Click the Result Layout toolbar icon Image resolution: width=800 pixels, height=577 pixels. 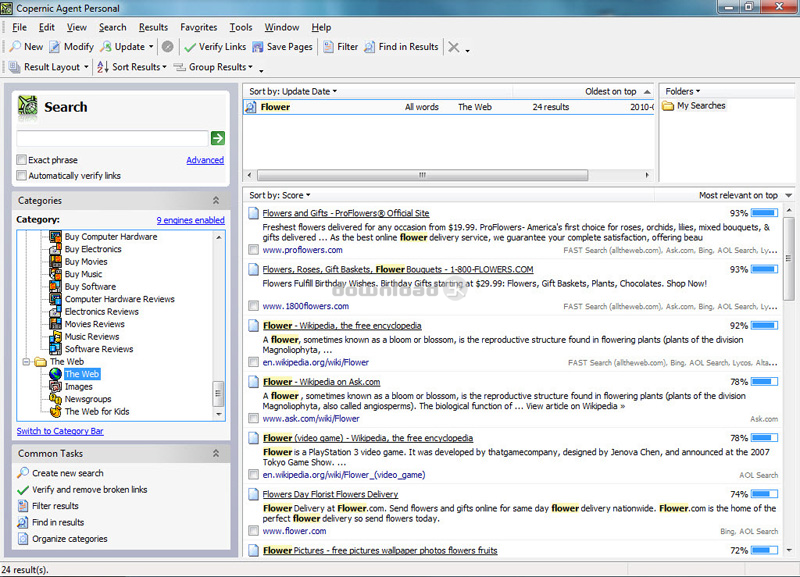point(14,67)
